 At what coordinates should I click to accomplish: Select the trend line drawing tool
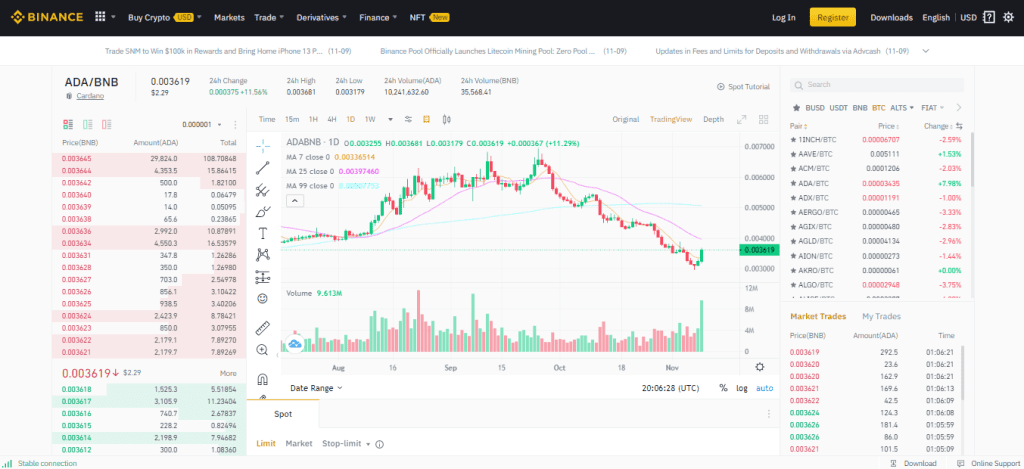pos(263,168)
